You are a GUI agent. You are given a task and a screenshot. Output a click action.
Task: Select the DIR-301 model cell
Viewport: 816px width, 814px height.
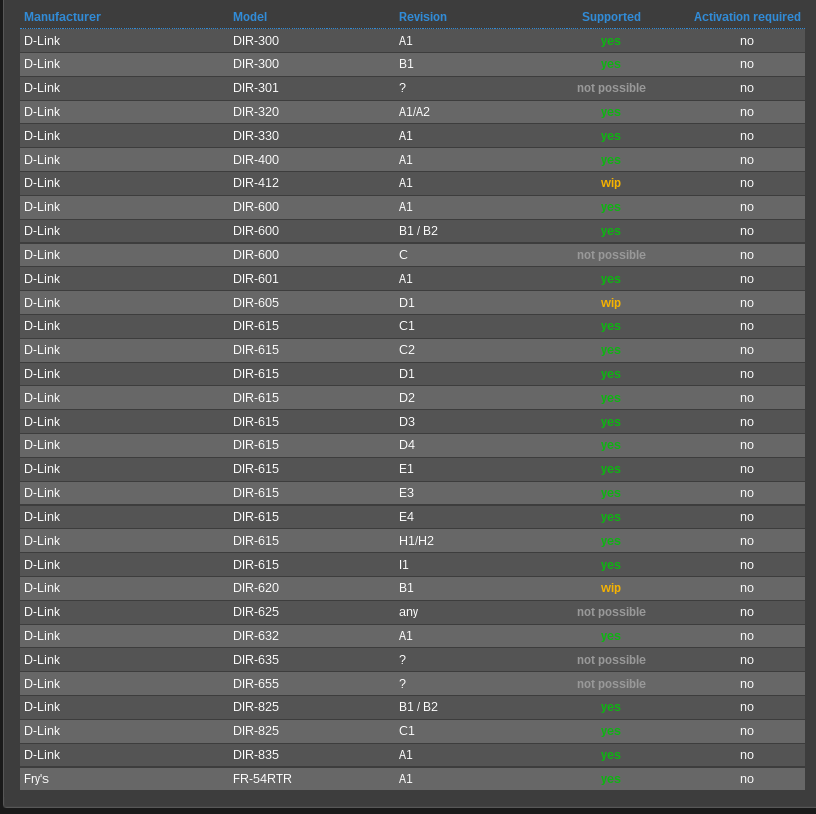(x=256, y=88)
